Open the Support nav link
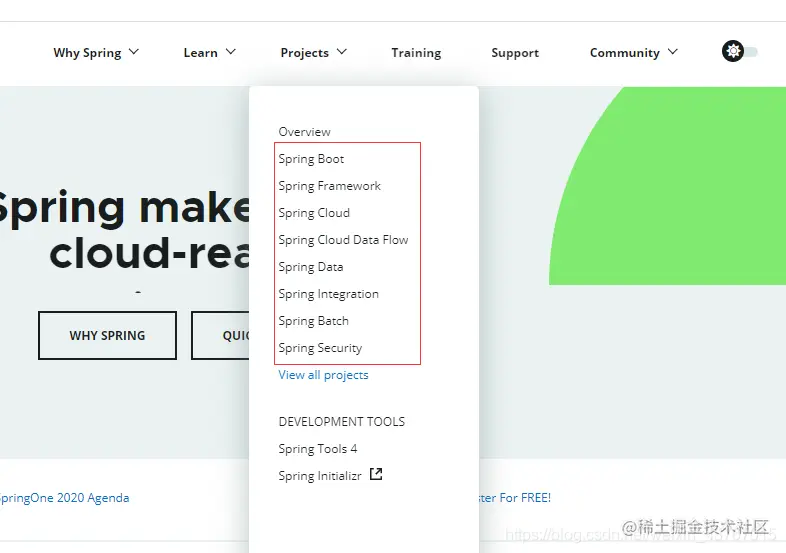Image resolution: width=786 pixels, height=553 pixels. pyautogui.click(x=515, y=53)
